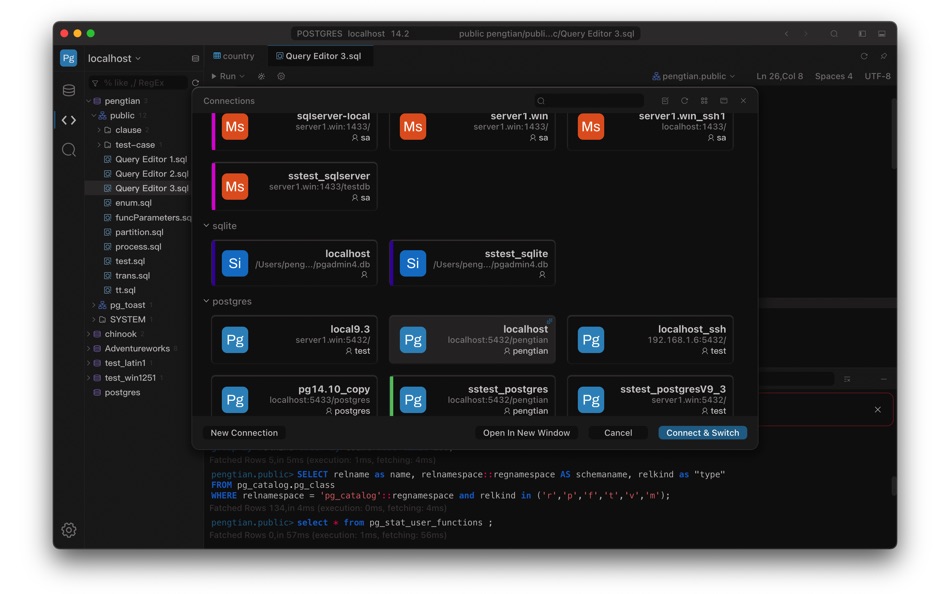Collapse the sqlite connections group
This screenshot has width=950, height=594.
(206, 225)
